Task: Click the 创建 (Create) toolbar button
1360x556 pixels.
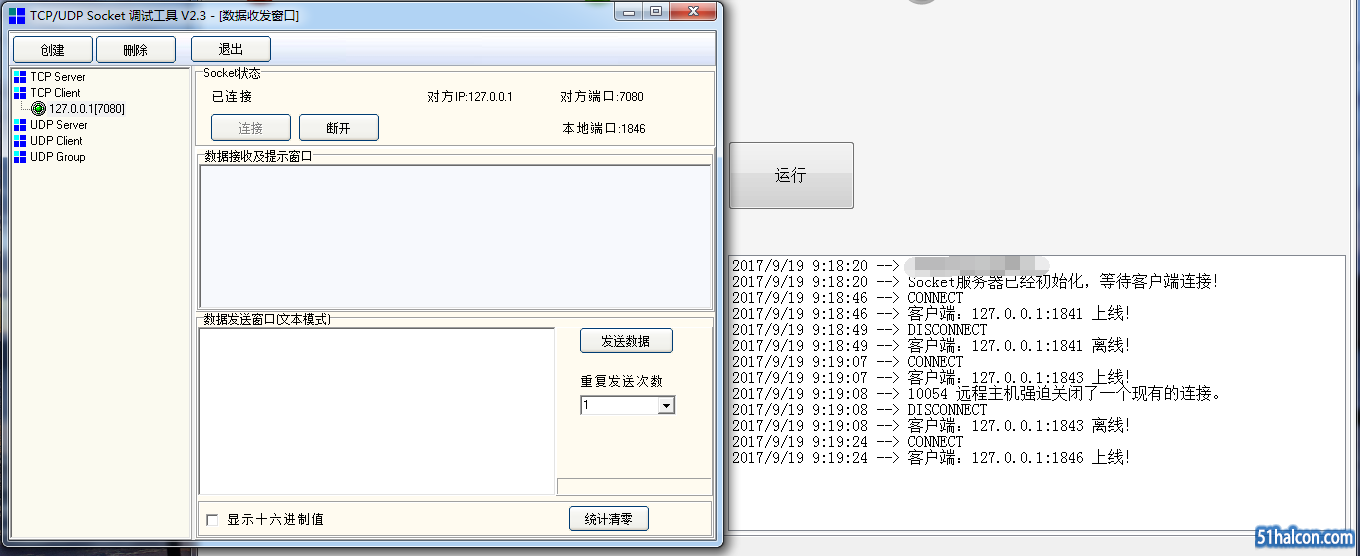Action: tap(53, 50)
